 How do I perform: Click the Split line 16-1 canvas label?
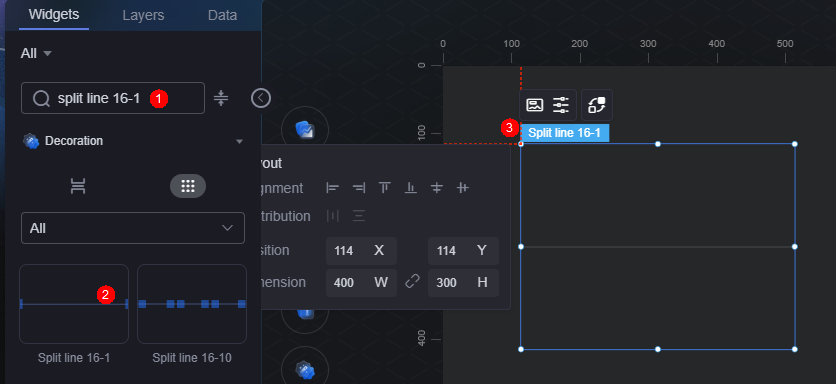coord(565,133)
